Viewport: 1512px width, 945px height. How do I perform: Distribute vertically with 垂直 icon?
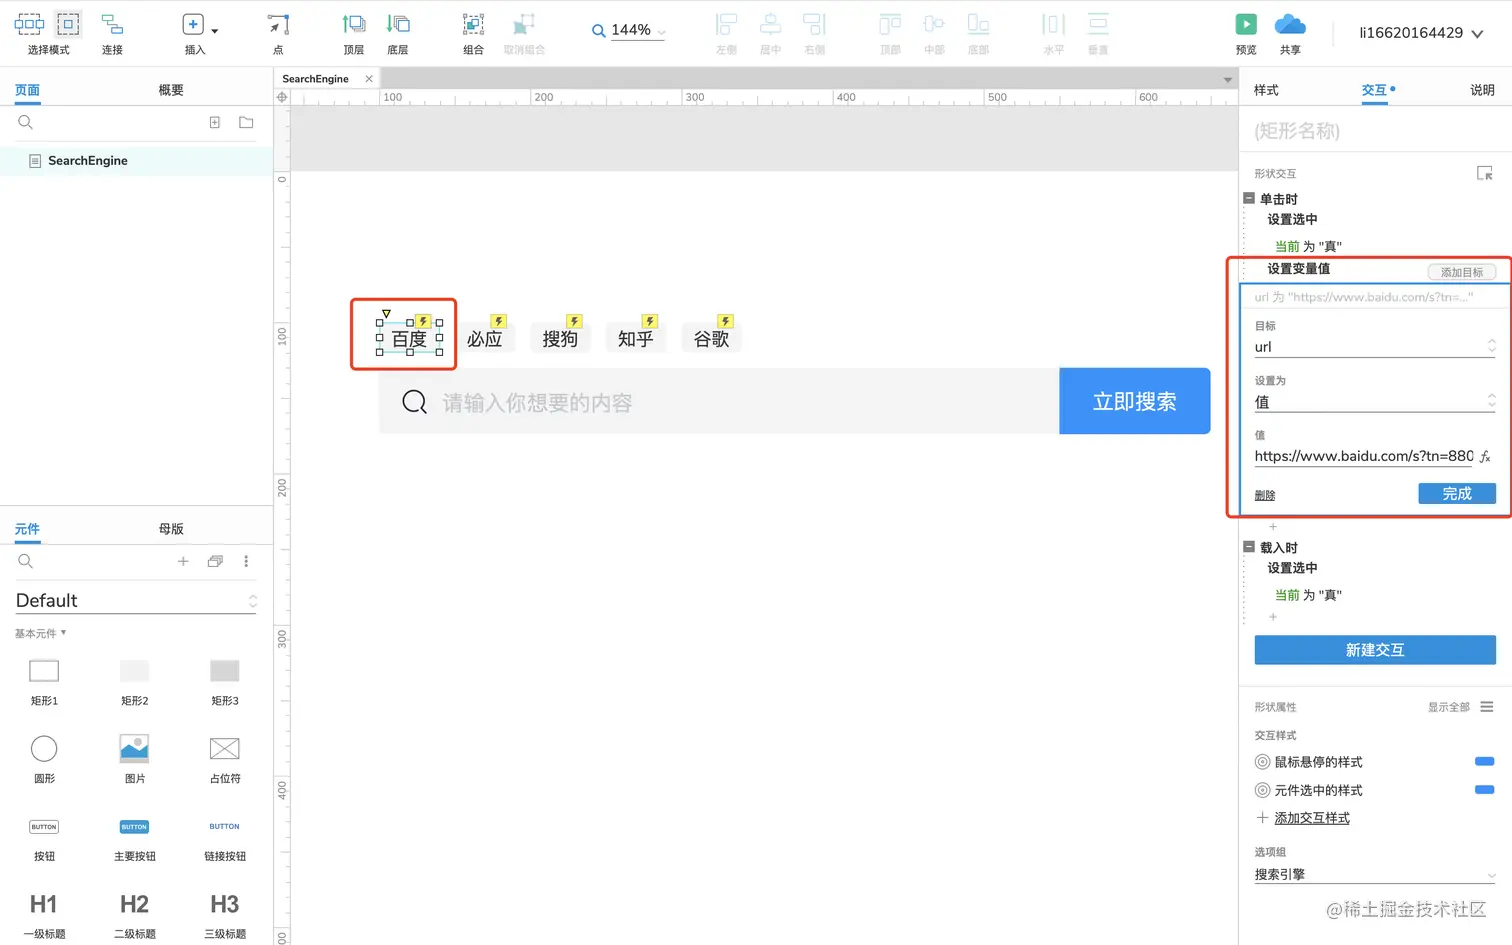tap(1098, 24)
